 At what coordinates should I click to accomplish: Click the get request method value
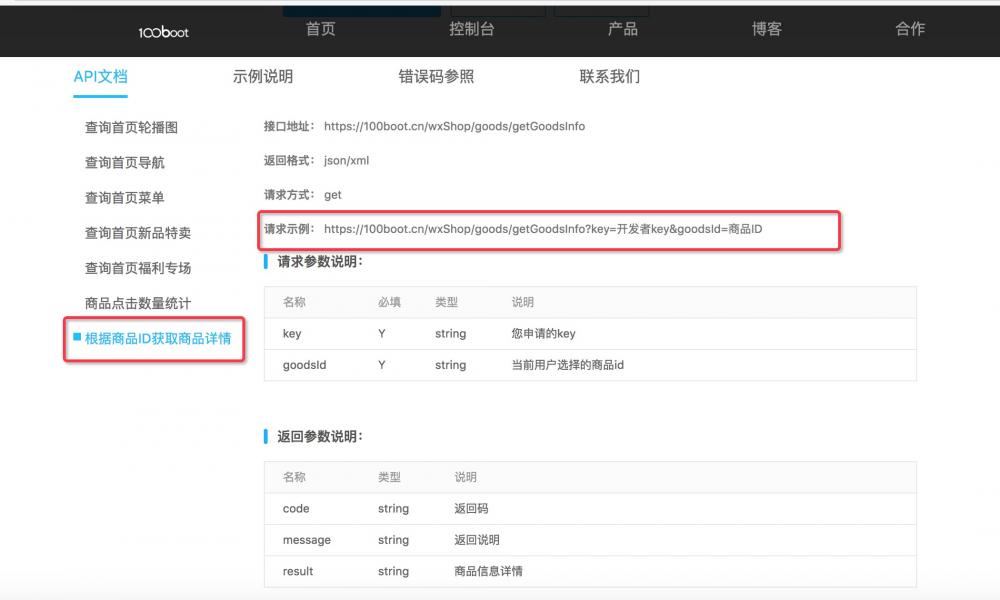[x=332, y=195]
